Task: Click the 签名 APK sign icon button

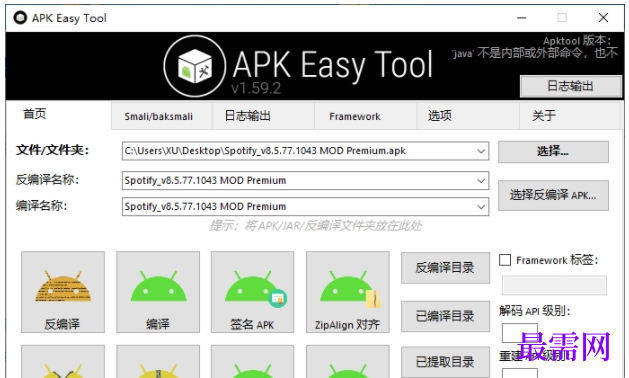Action: 253,292
